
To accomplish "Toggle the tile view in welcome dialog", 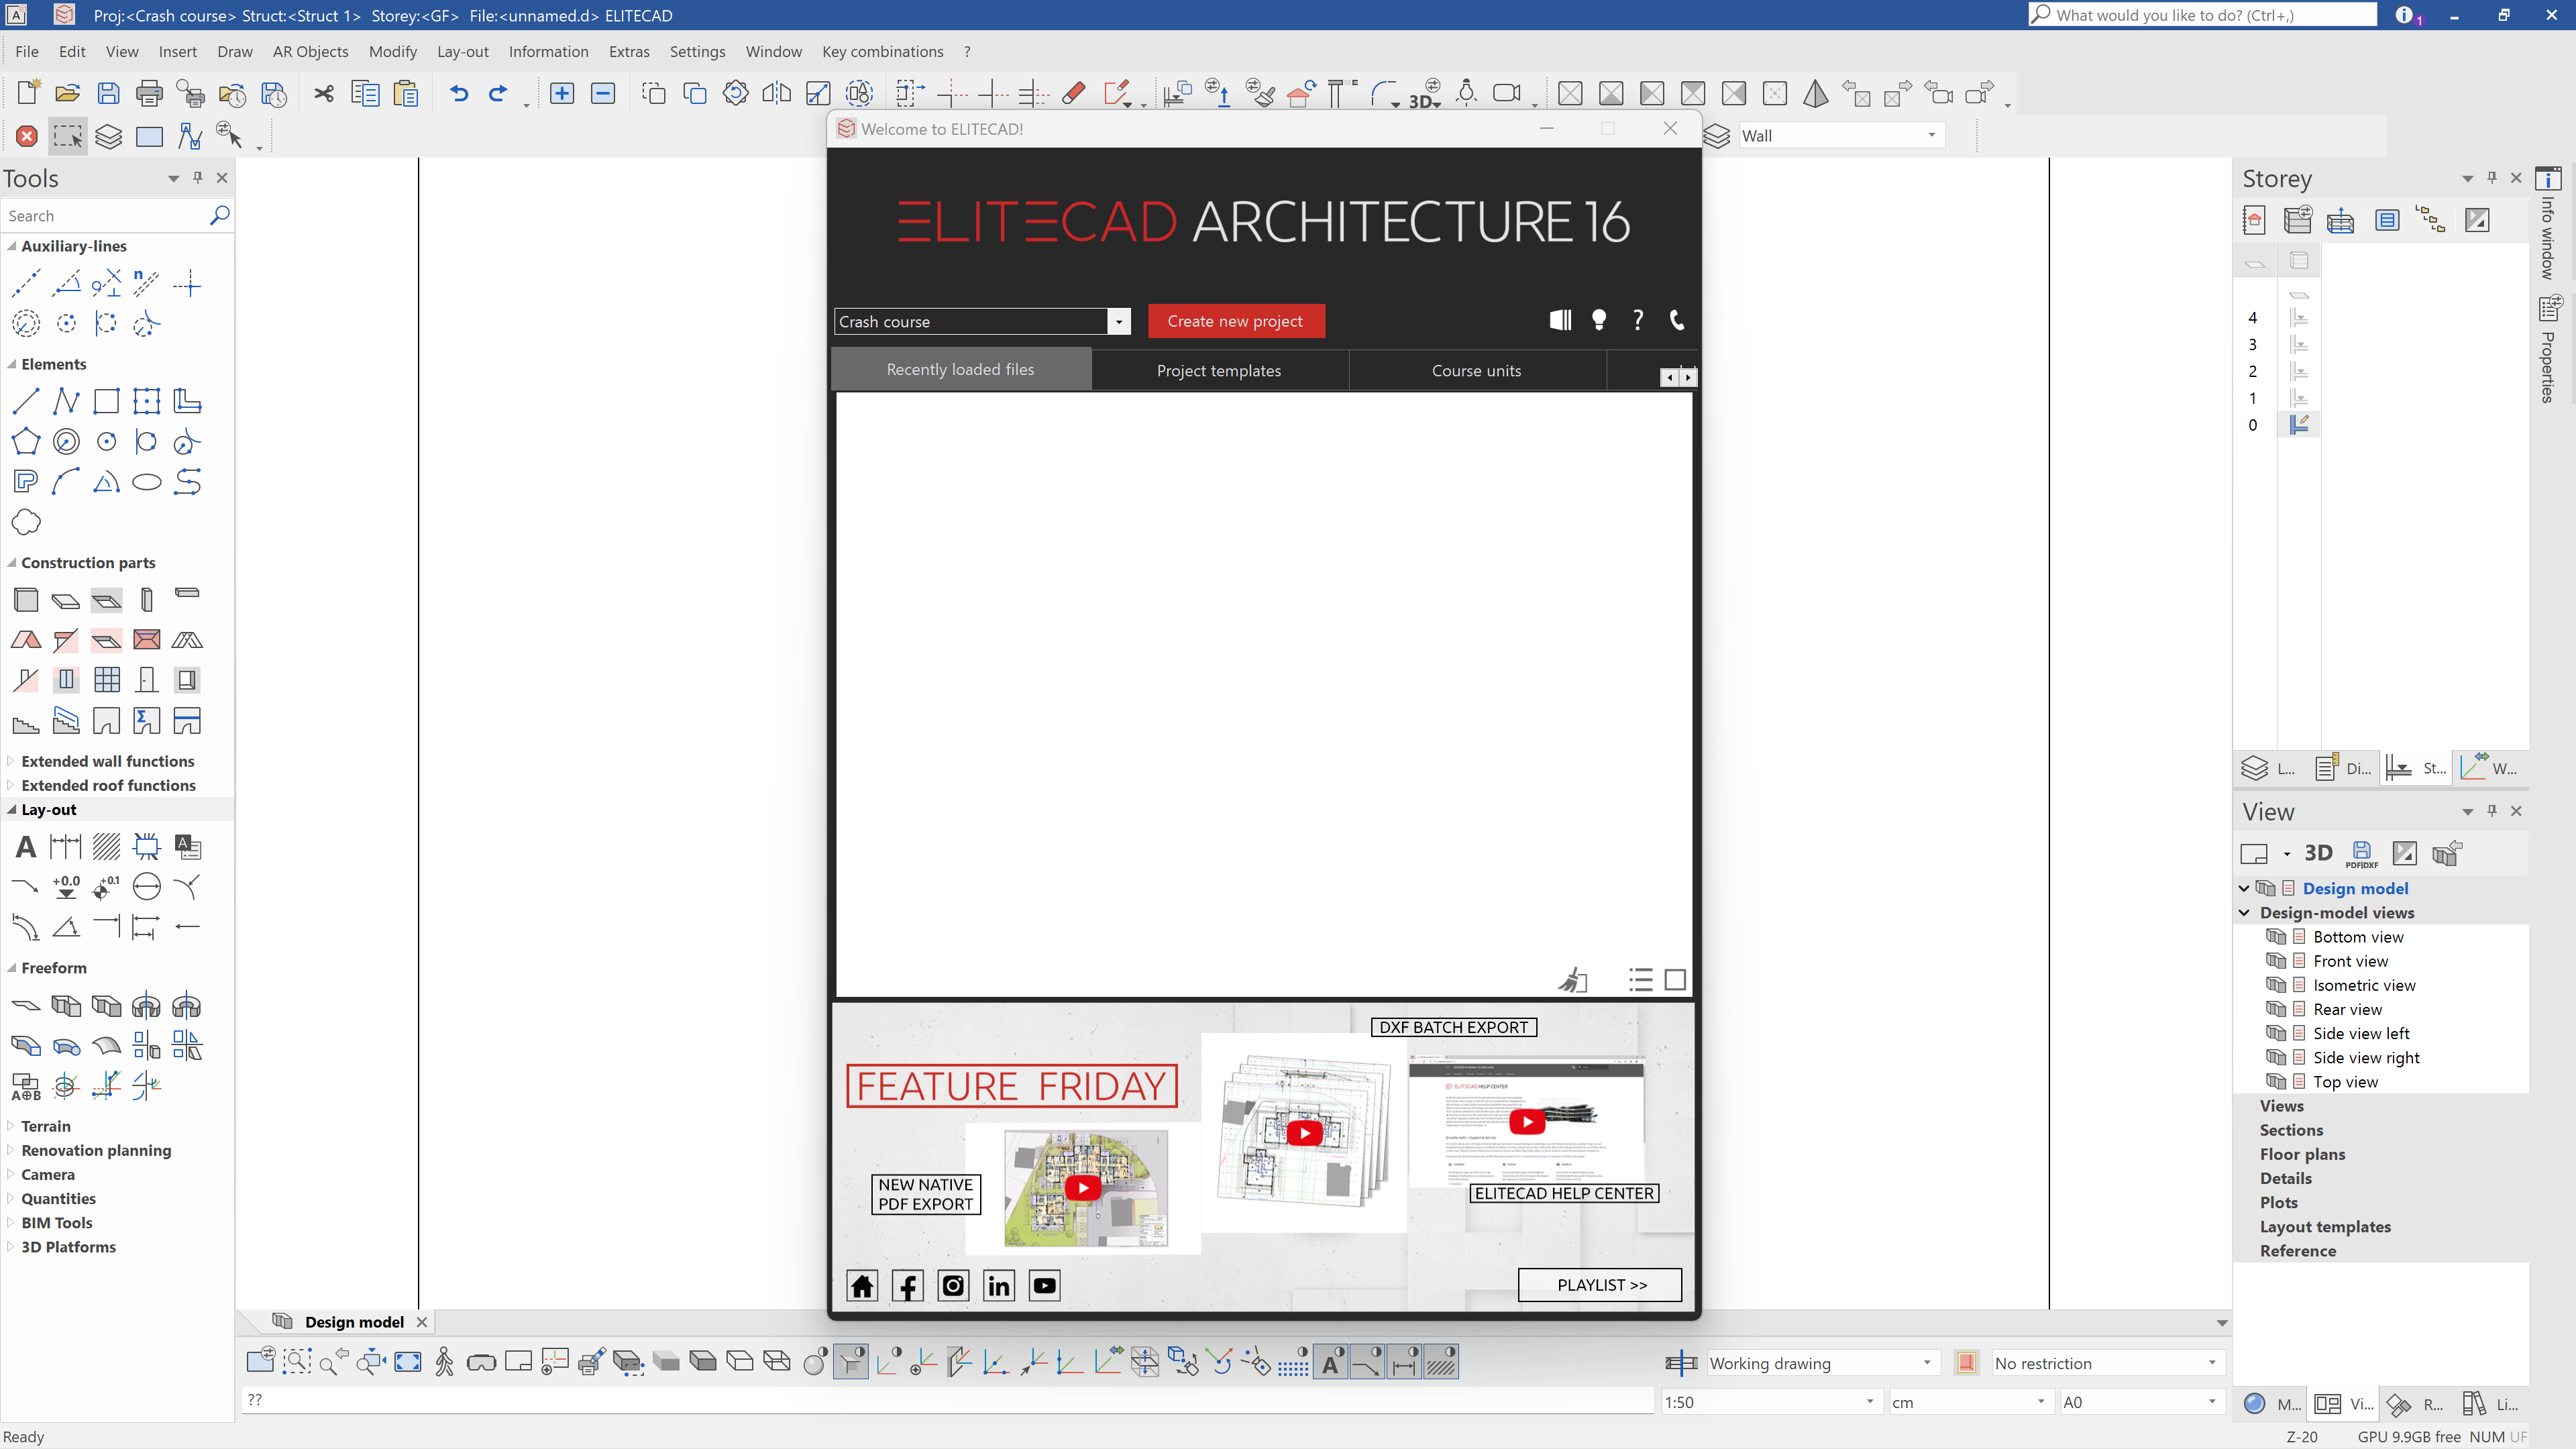I will (x=1675, y=979).
